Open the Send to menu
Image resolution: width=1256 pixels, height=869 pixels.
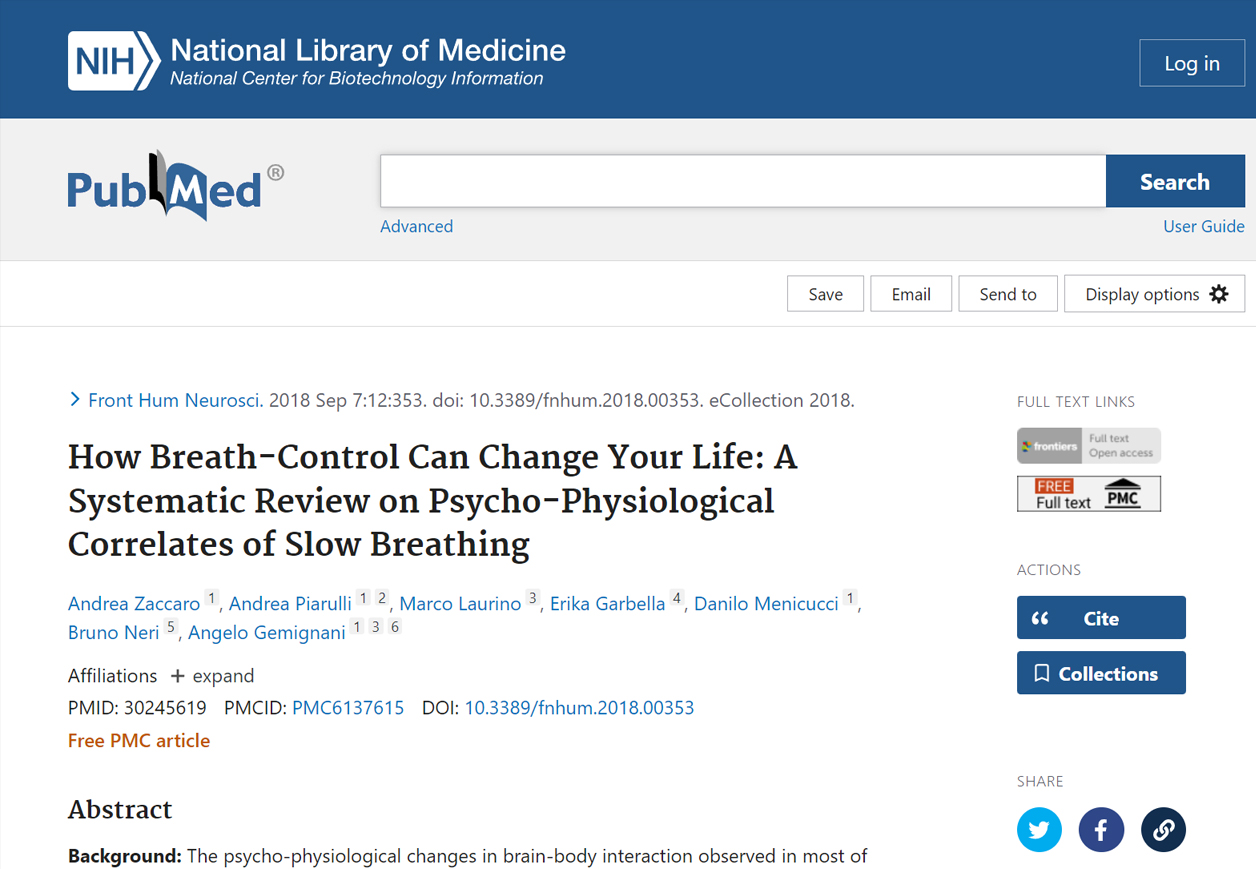(x=1008, y=294)
